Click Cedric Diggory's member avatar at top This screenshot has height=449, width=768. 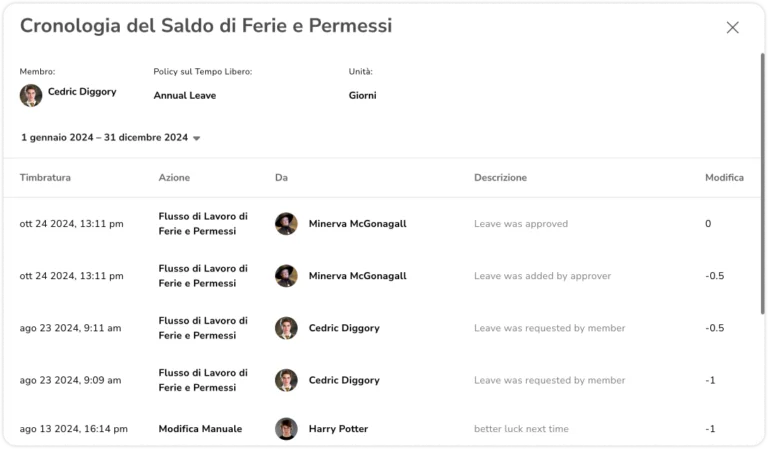(31, 95)
